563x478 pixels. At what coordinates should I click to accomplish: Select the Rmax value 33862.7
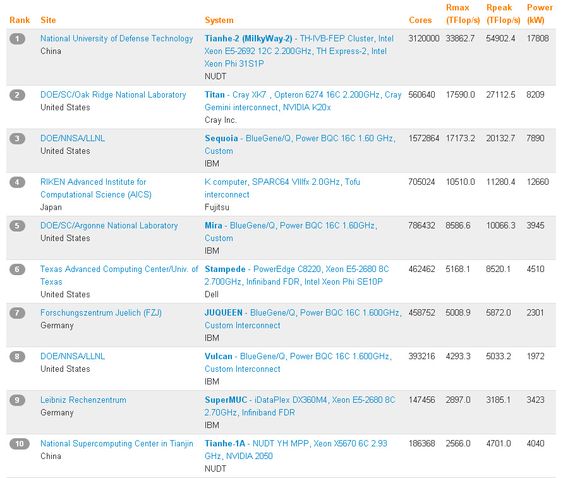[x=460, y=38]
